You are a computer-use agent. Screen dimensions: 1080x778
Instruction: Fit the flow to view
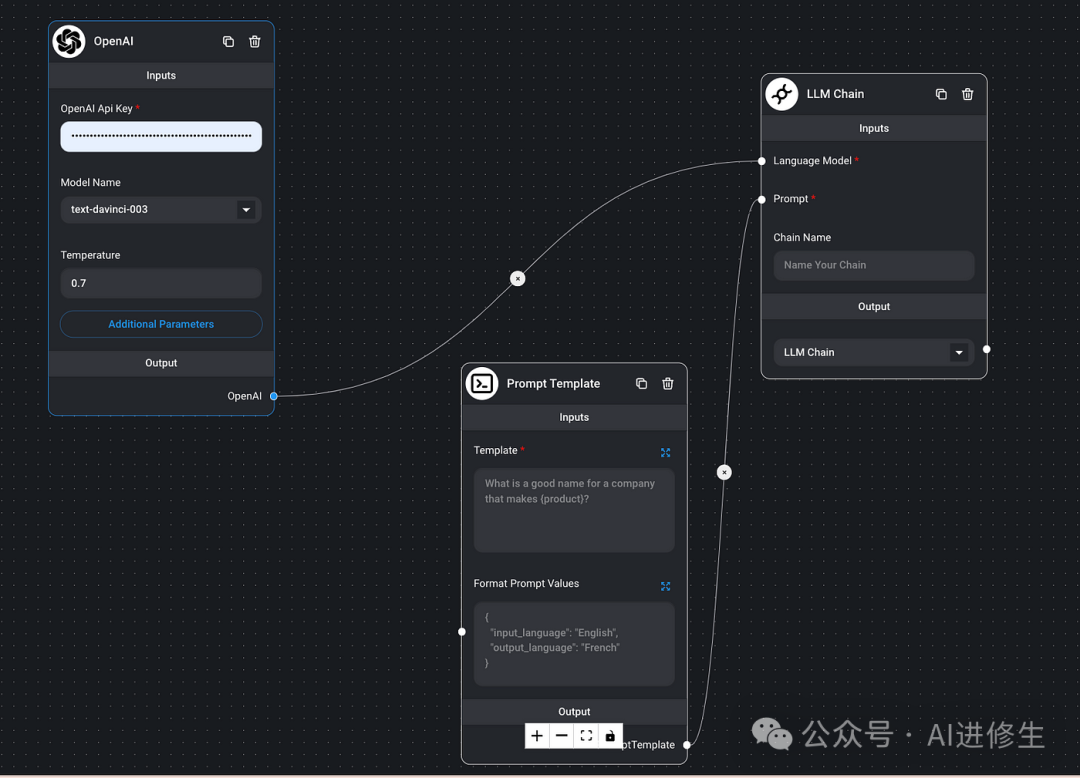586,736
